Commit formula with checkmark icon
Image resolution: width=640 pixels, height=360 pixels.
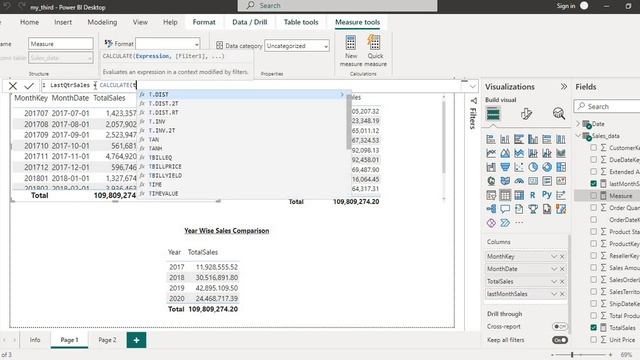click(29, 86)
